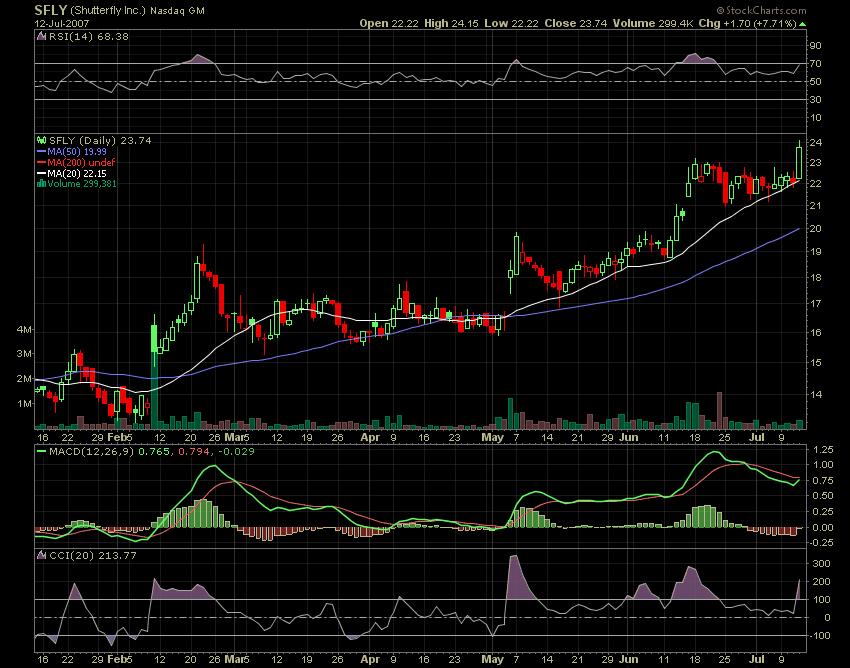Click the Open 22.22 value in header
This screenshot has width=850, height=668.
click(388, 23)
